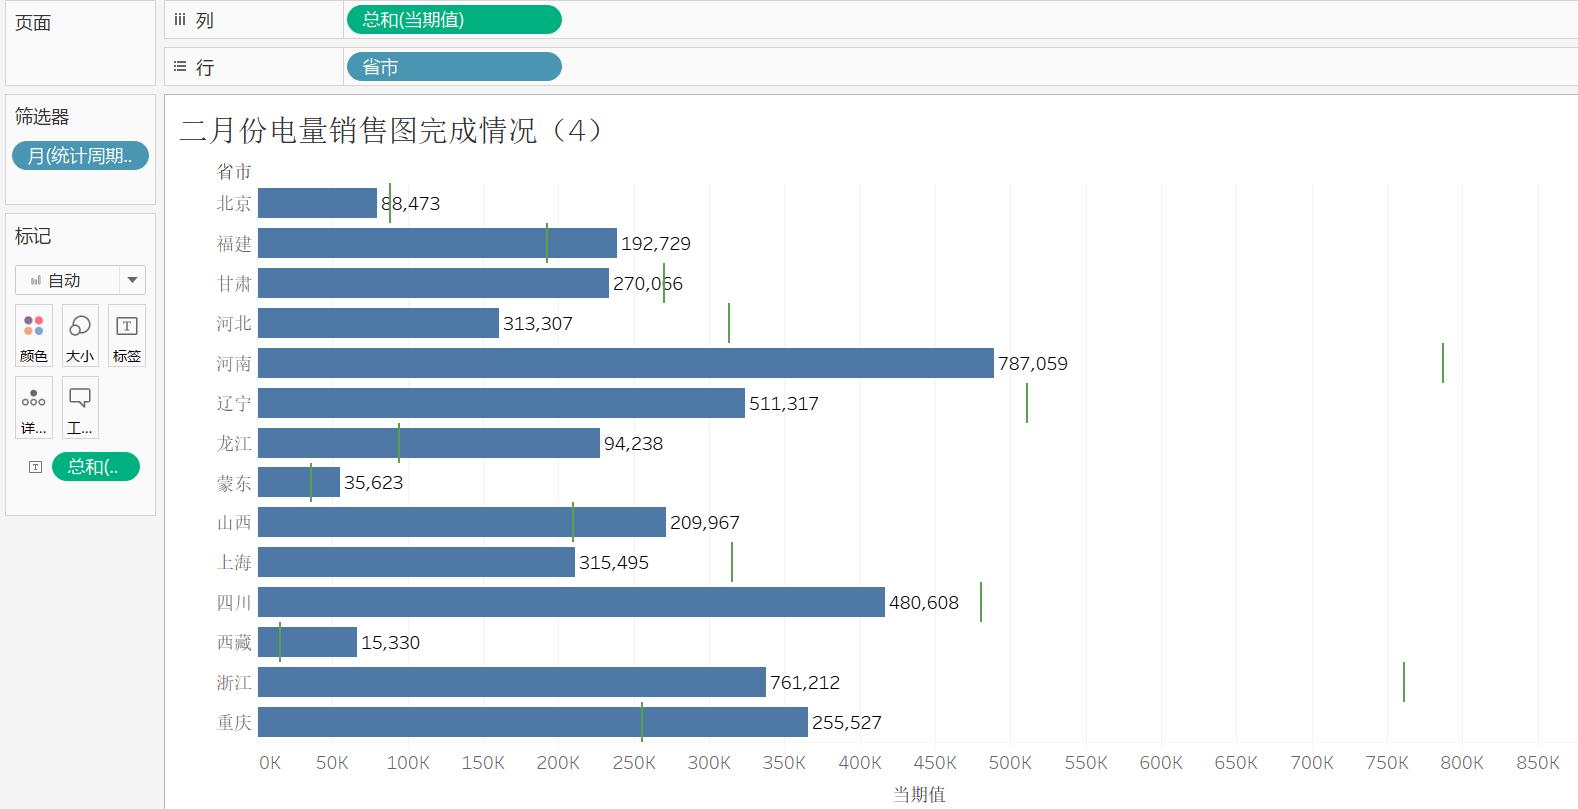
Task: Click the 500K axis tick label
Action: pyautogui.click(x=1010, y=762)
